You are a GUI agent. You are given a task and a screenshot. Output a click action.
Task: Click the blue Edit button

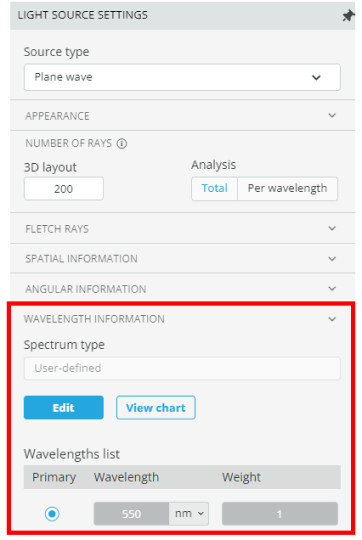click(63, 407)
